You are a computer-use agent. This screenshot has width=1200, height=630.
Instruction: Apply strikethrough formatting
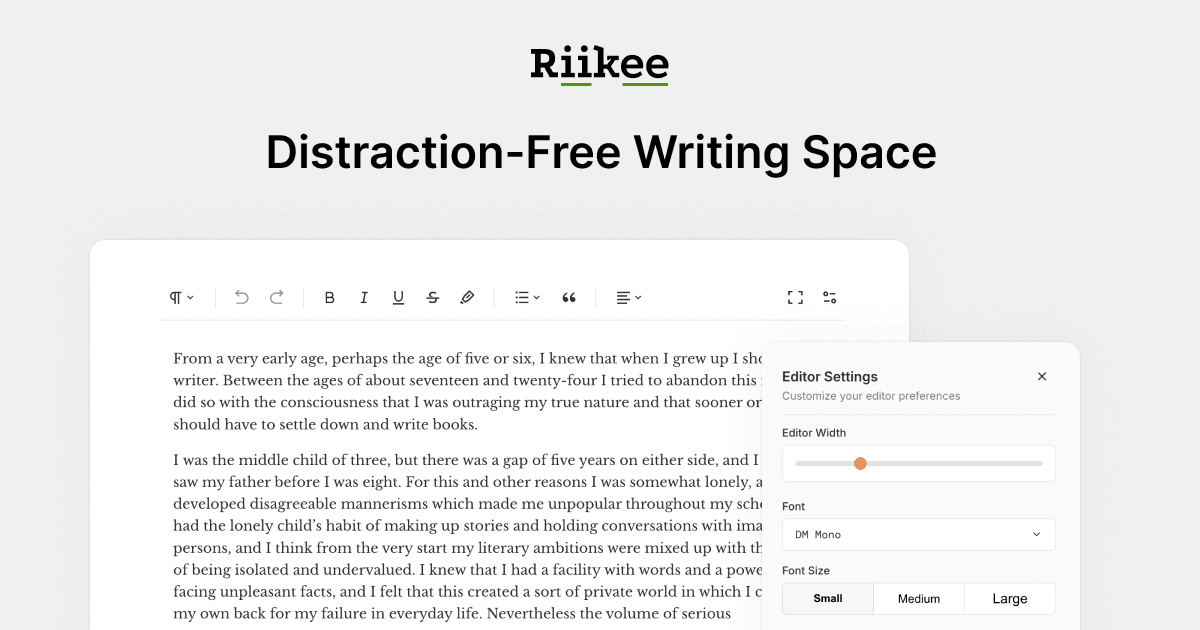pos(432,297)
